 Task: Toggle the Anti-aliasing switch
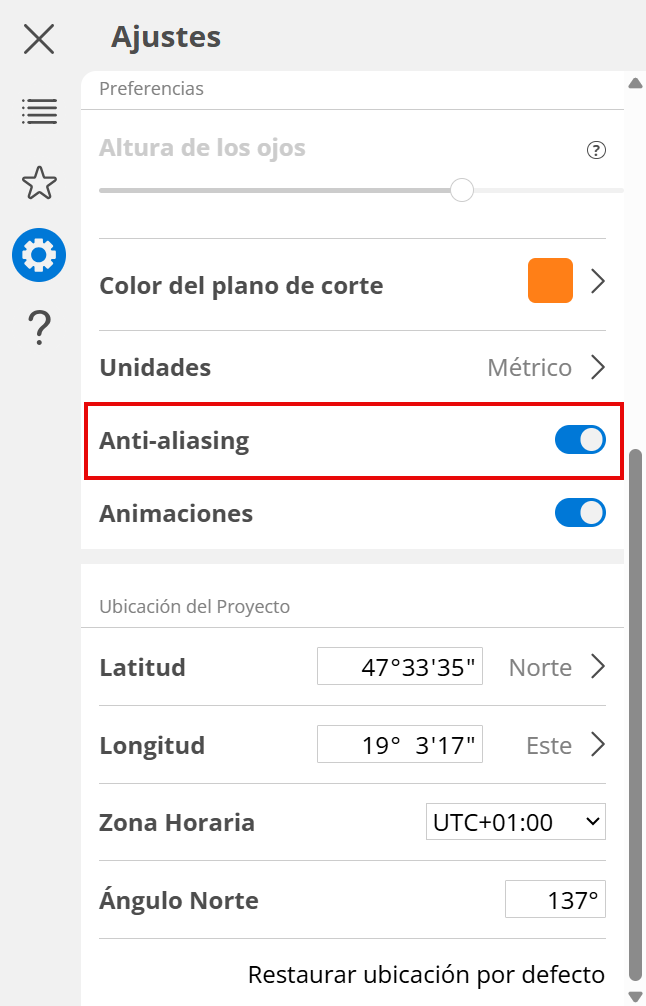click(580, 440)
